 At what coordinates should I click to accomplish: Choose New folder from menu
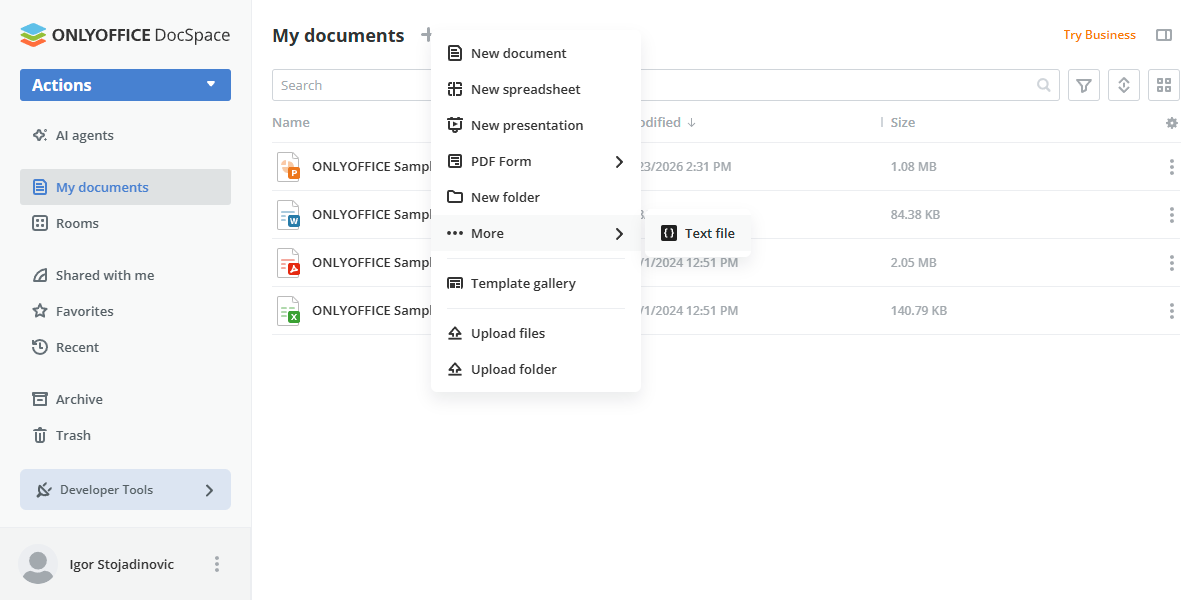click(x=536, y=197)
